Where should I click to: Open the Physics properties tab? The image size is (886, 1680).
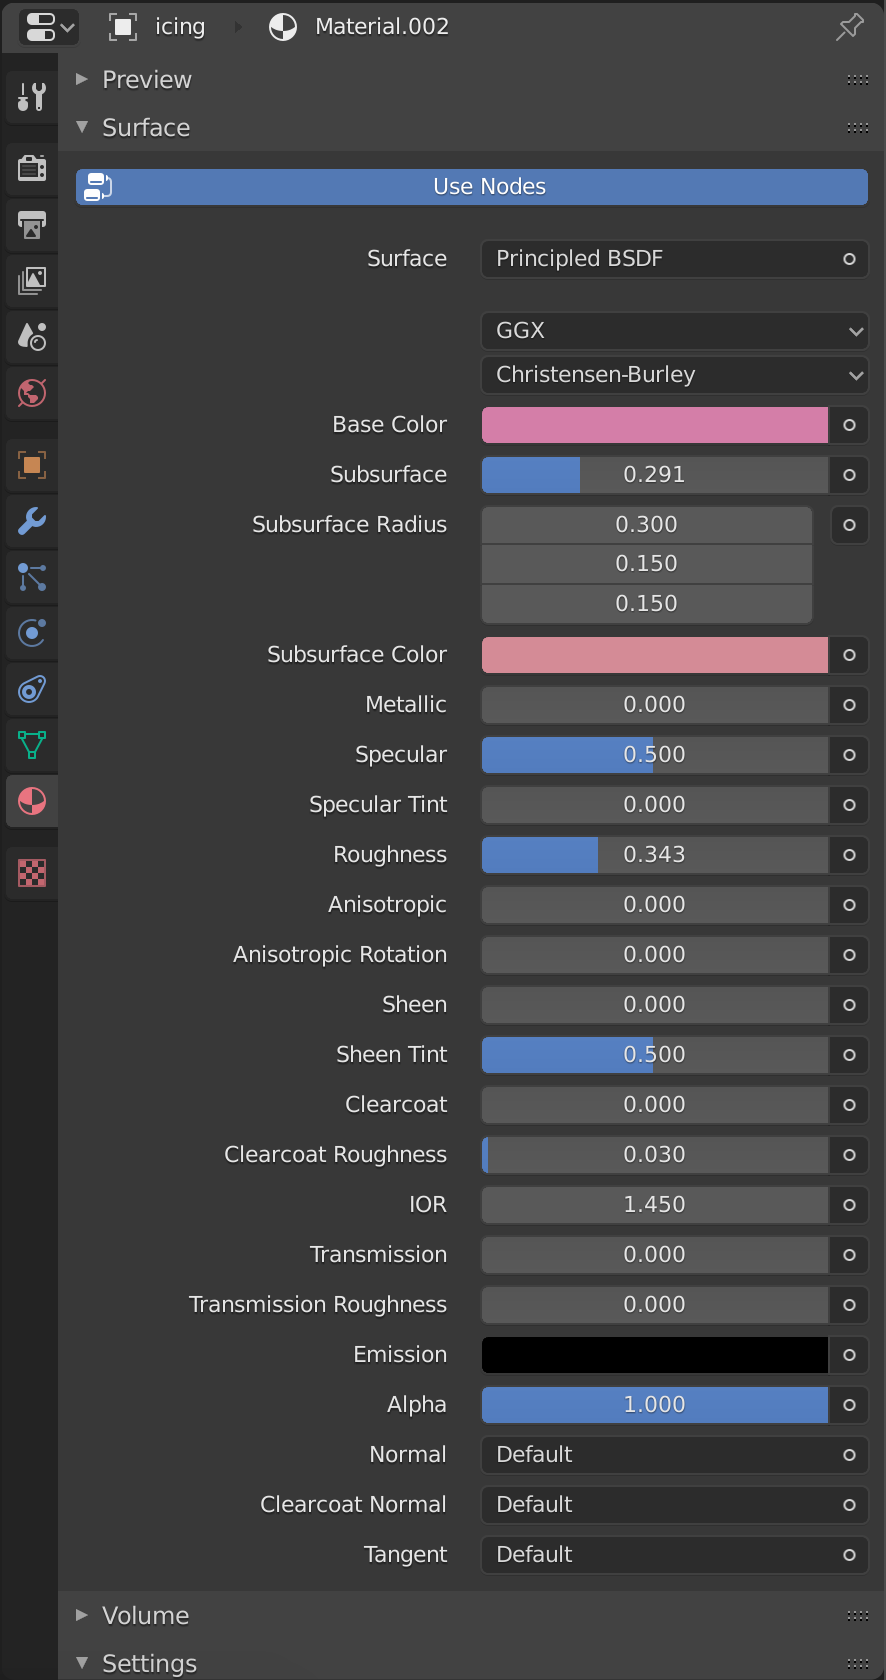click(32, 633)
